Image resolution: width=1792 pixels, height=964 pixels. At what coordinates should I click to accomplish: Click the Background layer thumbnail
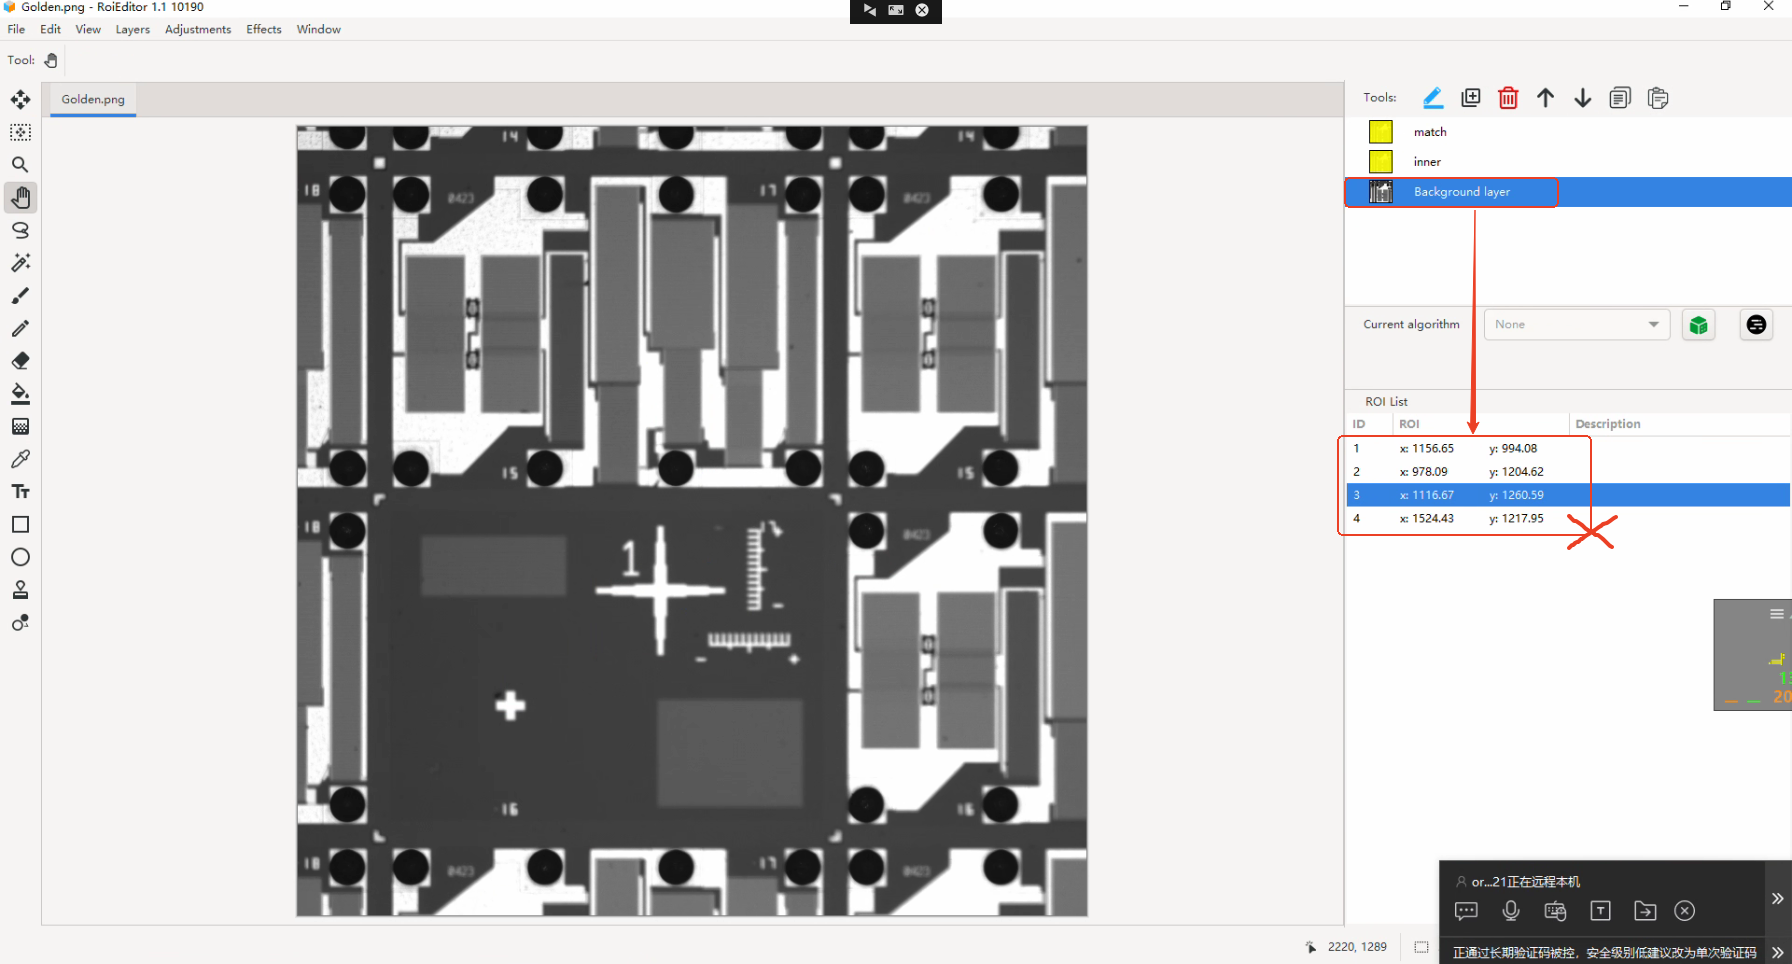click(1381, 192)
